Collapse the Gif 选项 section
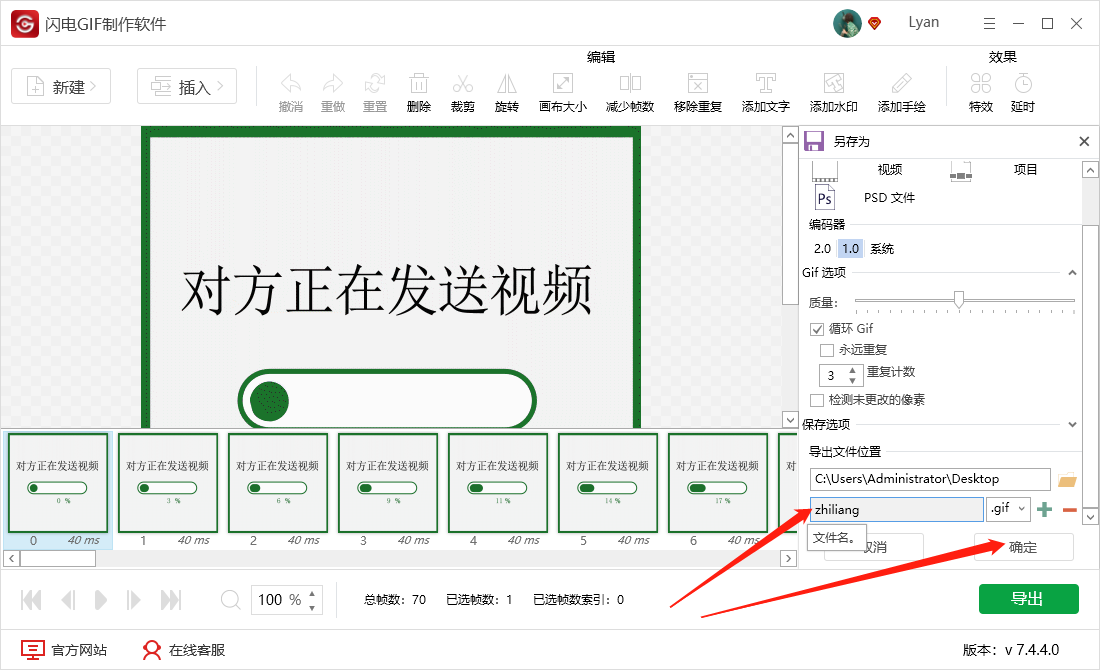Image resolution: width=1100 pixels, height=670 pixels. pyautogui.click(x=1074, y=271)
